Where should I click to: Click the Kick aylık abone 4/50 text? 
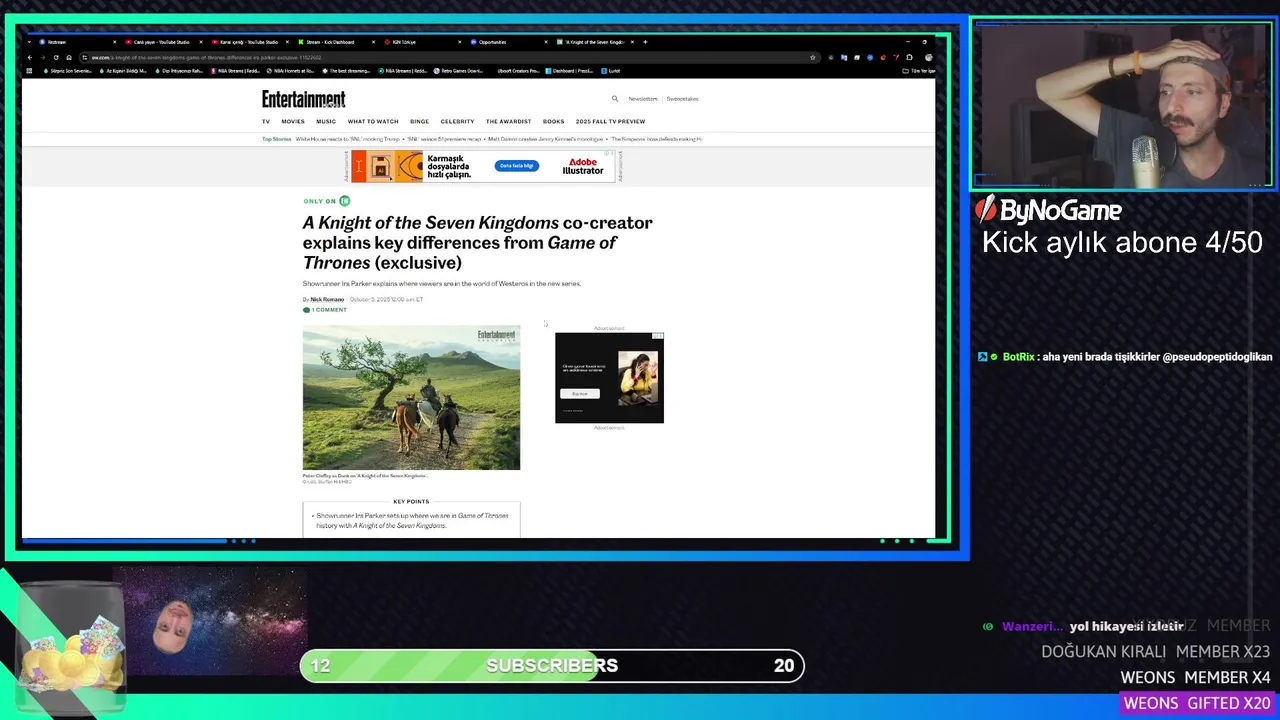coord(1122,242)
